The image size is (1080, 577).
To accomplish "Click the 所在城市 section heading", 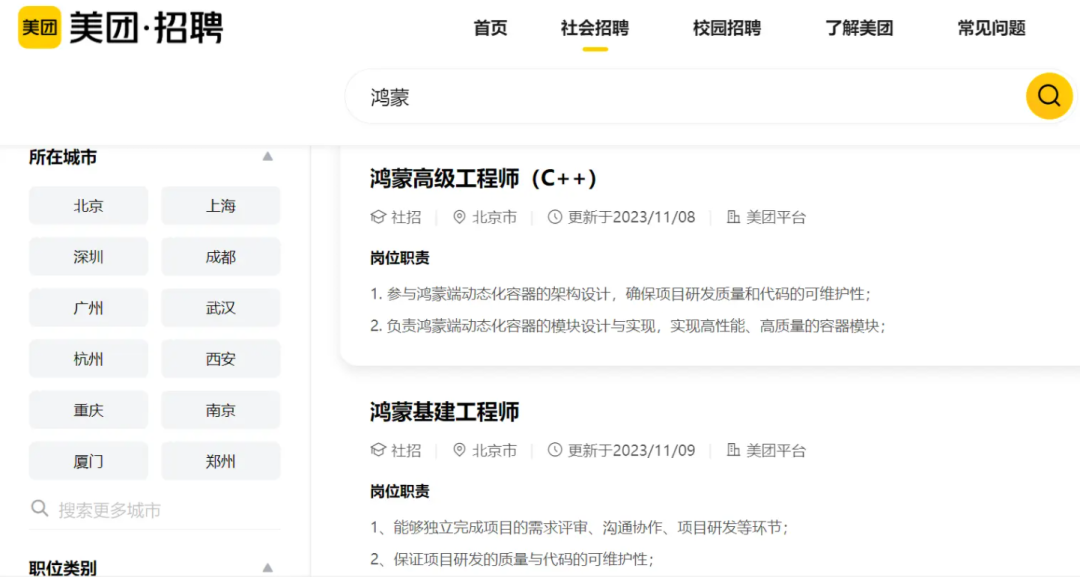I will coord(63,157).
